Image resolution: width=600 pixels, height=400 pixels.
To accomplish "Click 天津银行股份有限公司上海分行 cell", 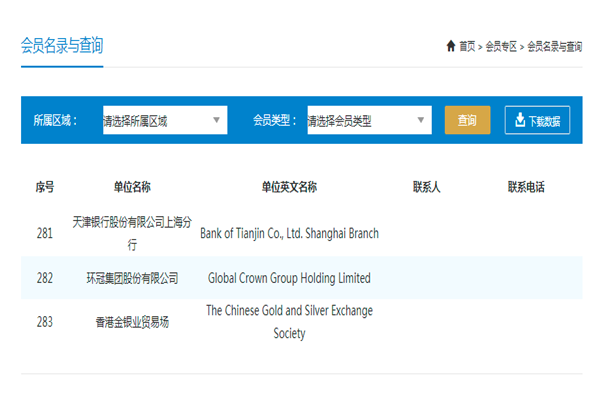I will tap(132, 233).
